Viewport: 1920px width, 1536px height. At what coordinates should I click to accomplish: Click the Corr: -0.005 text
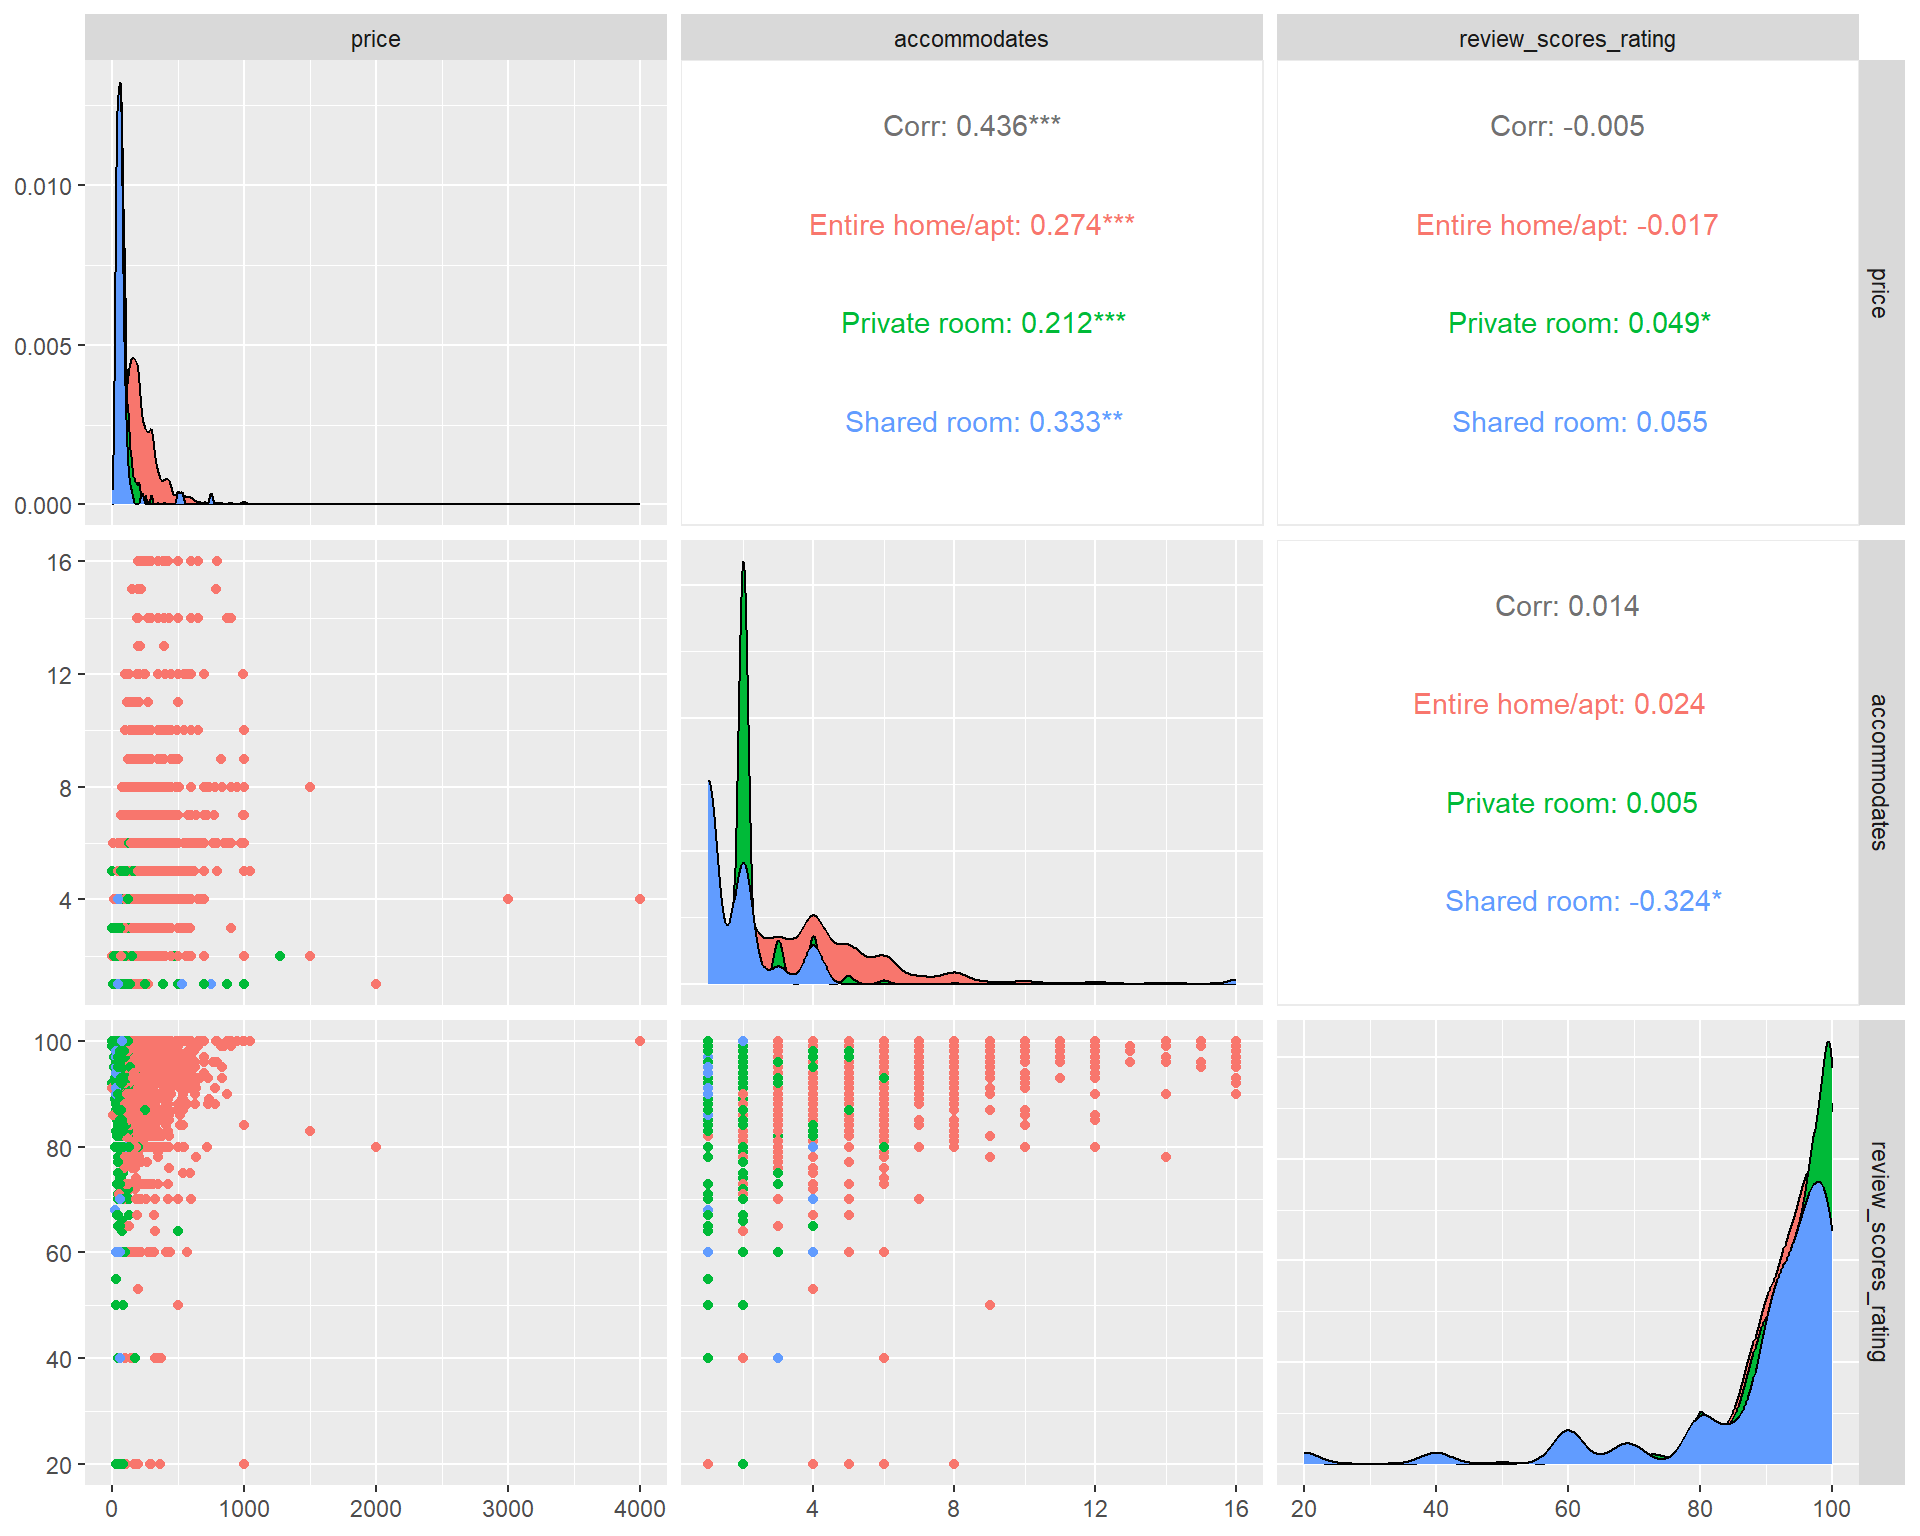(1567, 126)
